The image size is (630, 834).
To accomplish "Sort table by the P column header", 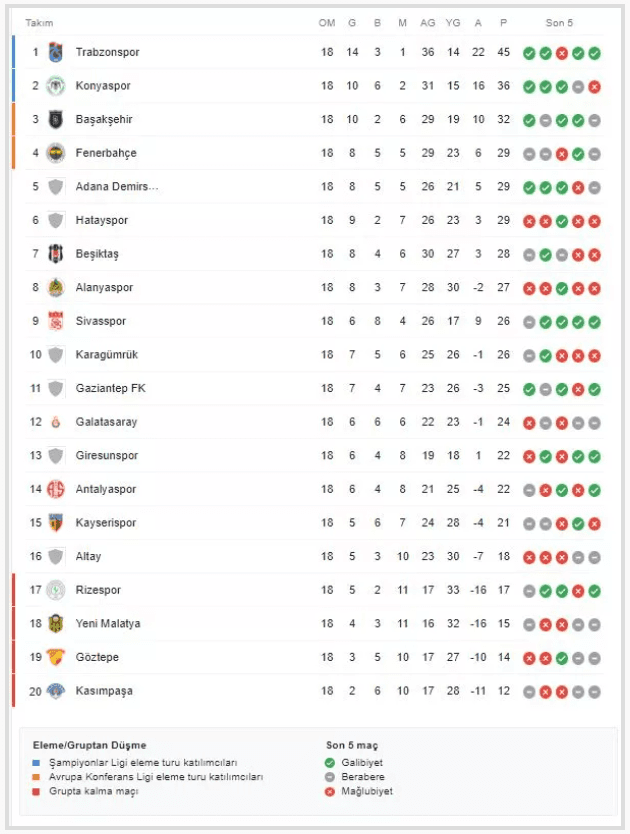I will coord(503,23).
